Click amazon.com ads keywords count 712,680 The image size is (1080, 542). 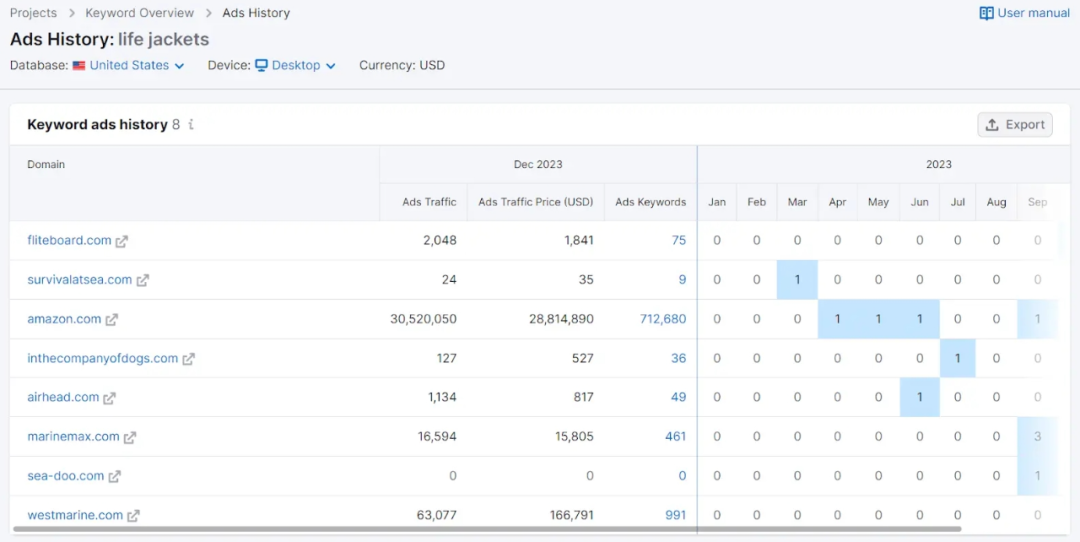pyautogui.click(x=662, y=319)
